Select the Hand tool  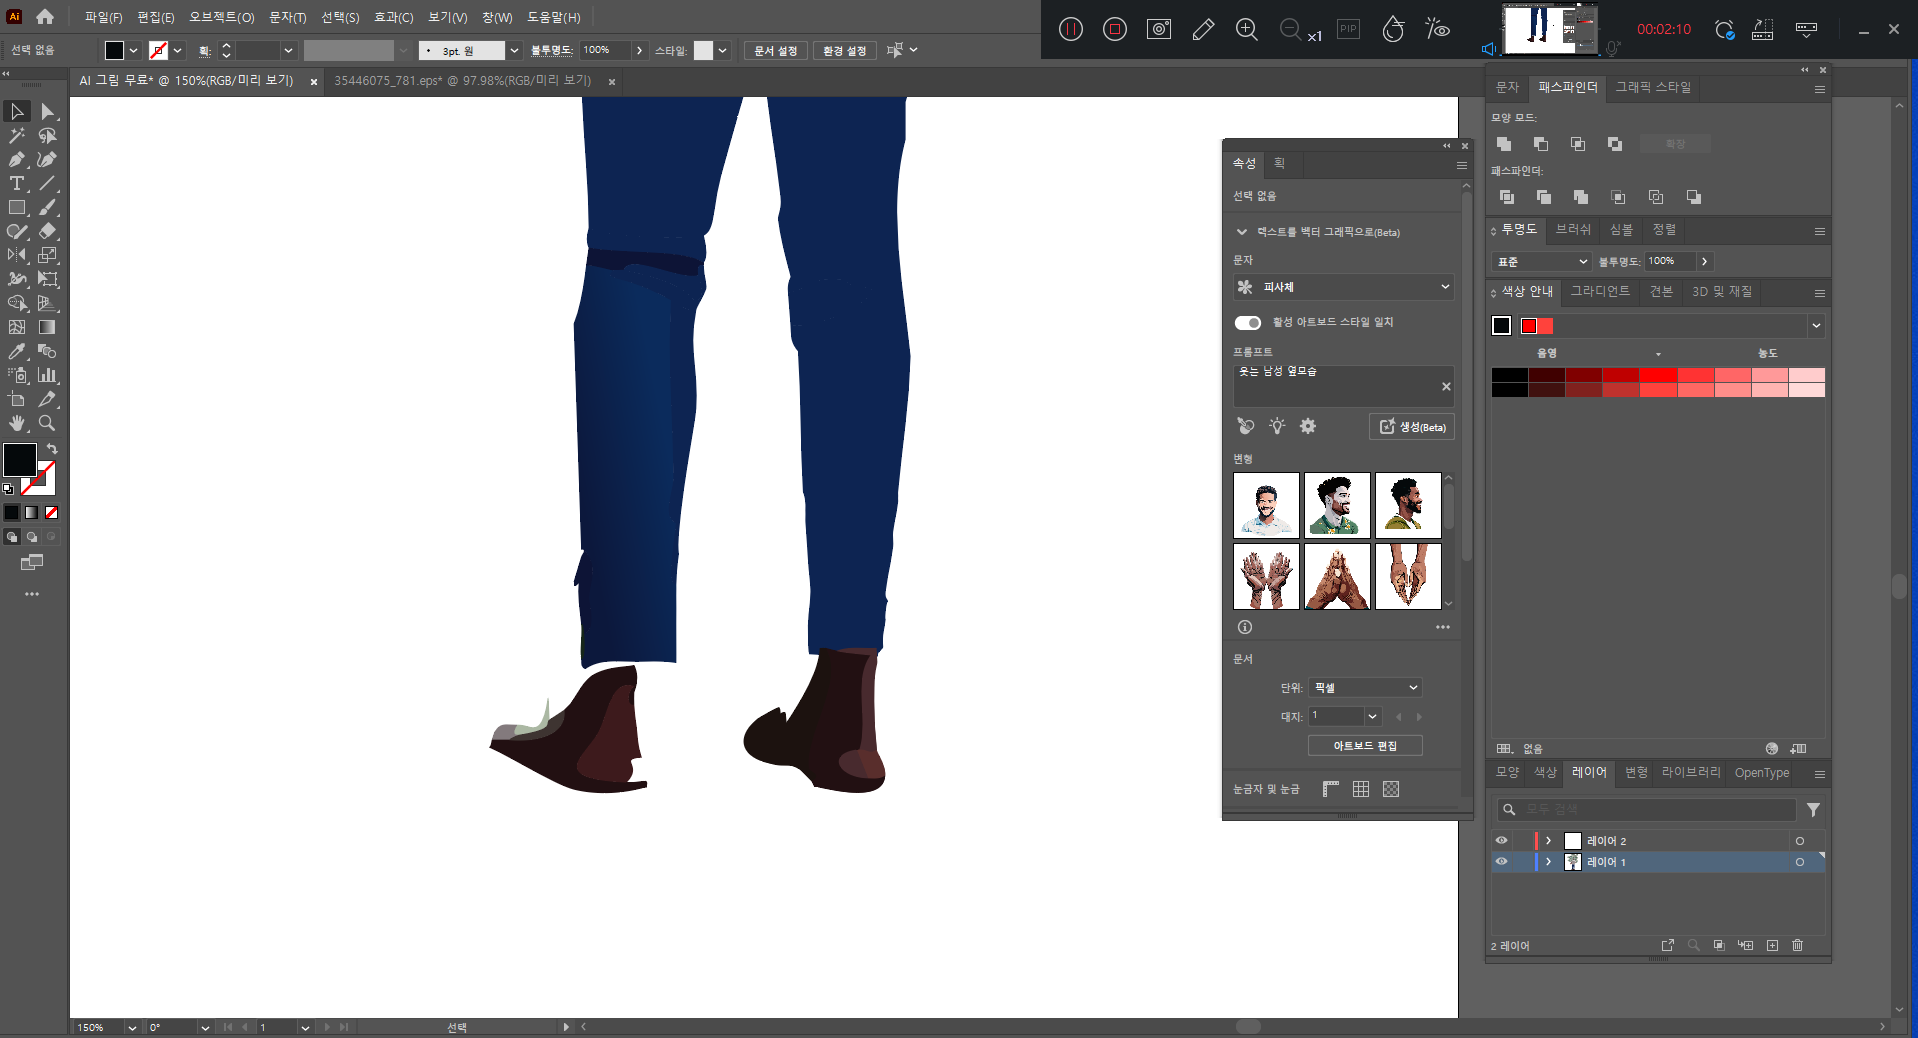click(x=17, y=424)
